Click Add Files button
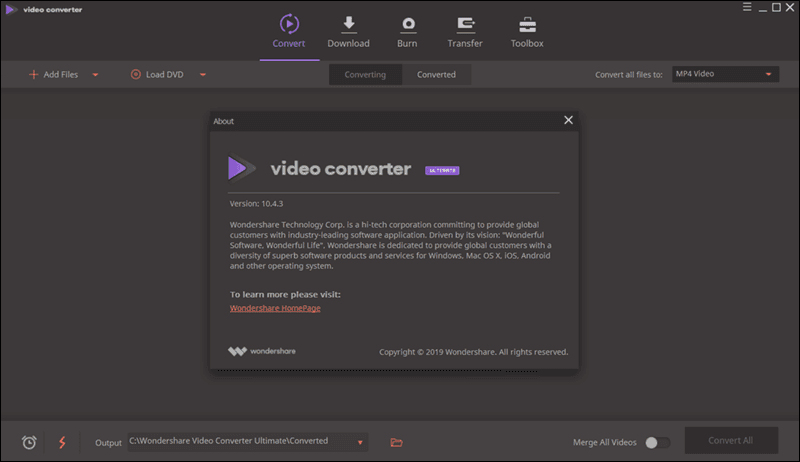 [x=54, y=74]
